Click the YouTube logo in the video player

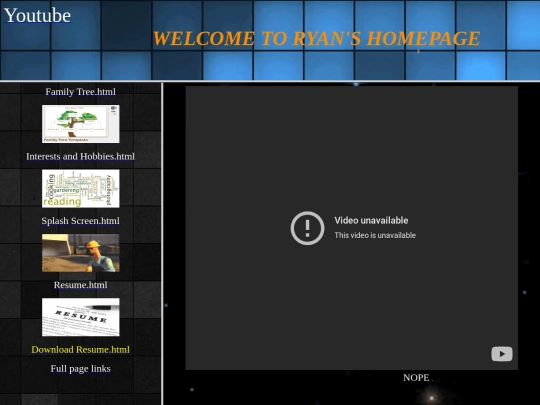[x=502, y=354]
